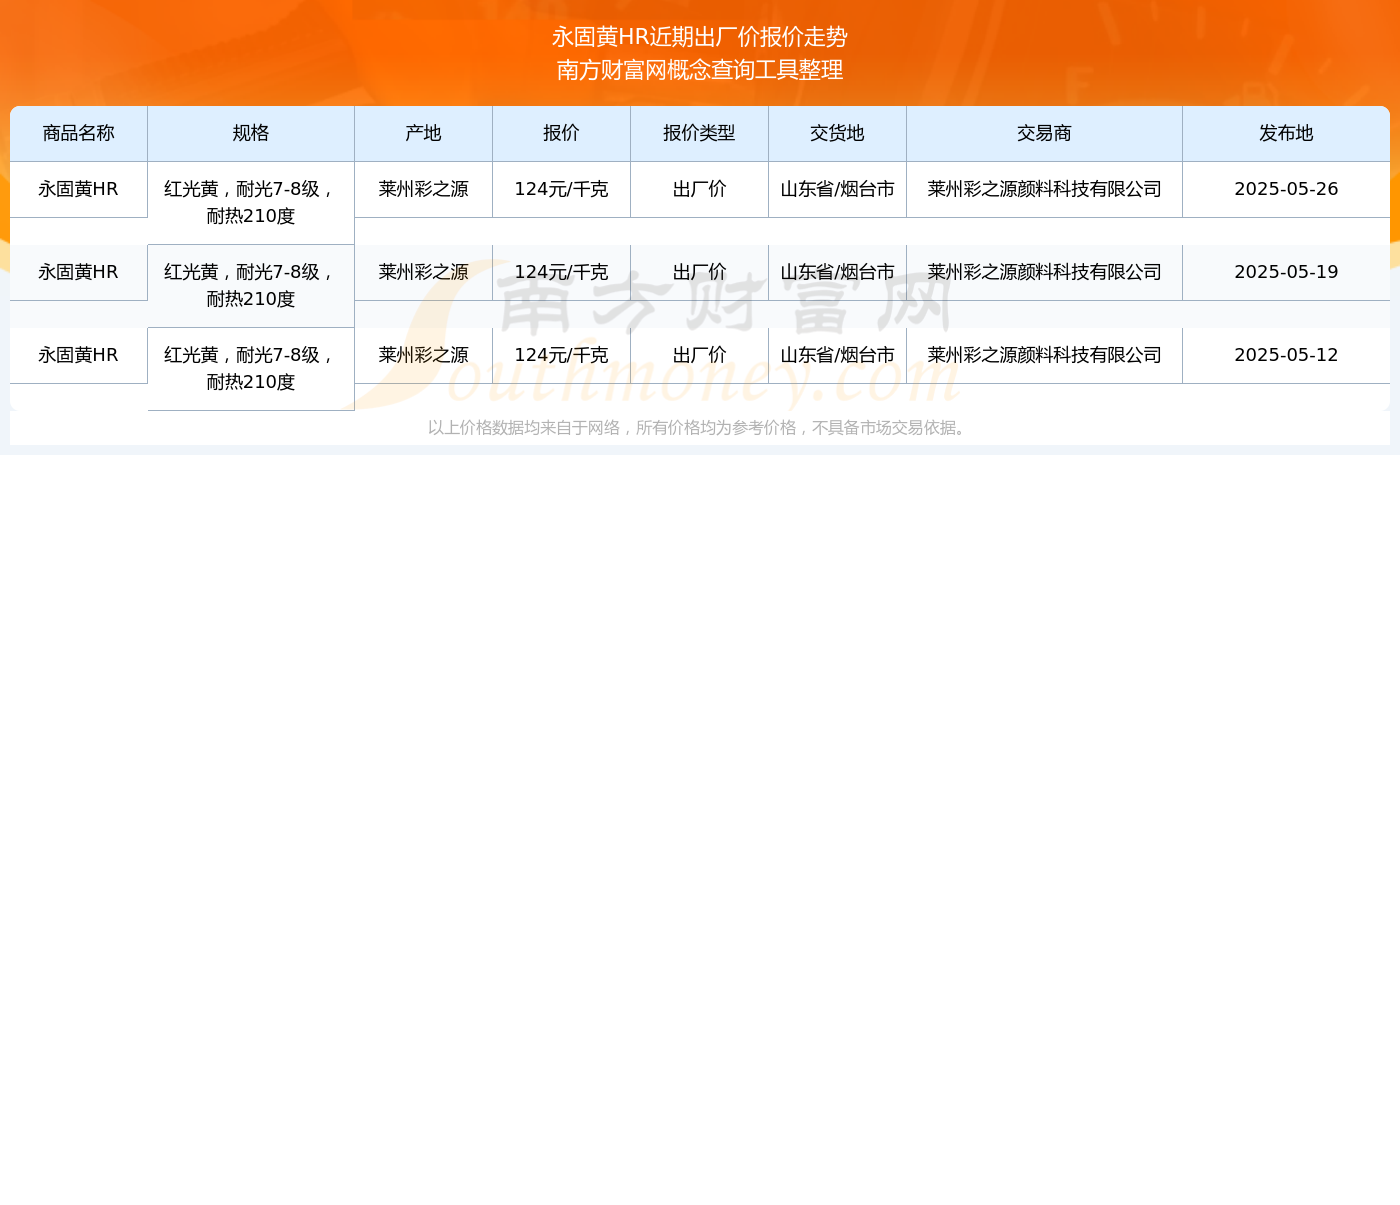This screenshot has width=1400, height=1205.
Task: Select 永固黄HR in the 2025-05-26 row
Action: [x=79, y=189]
